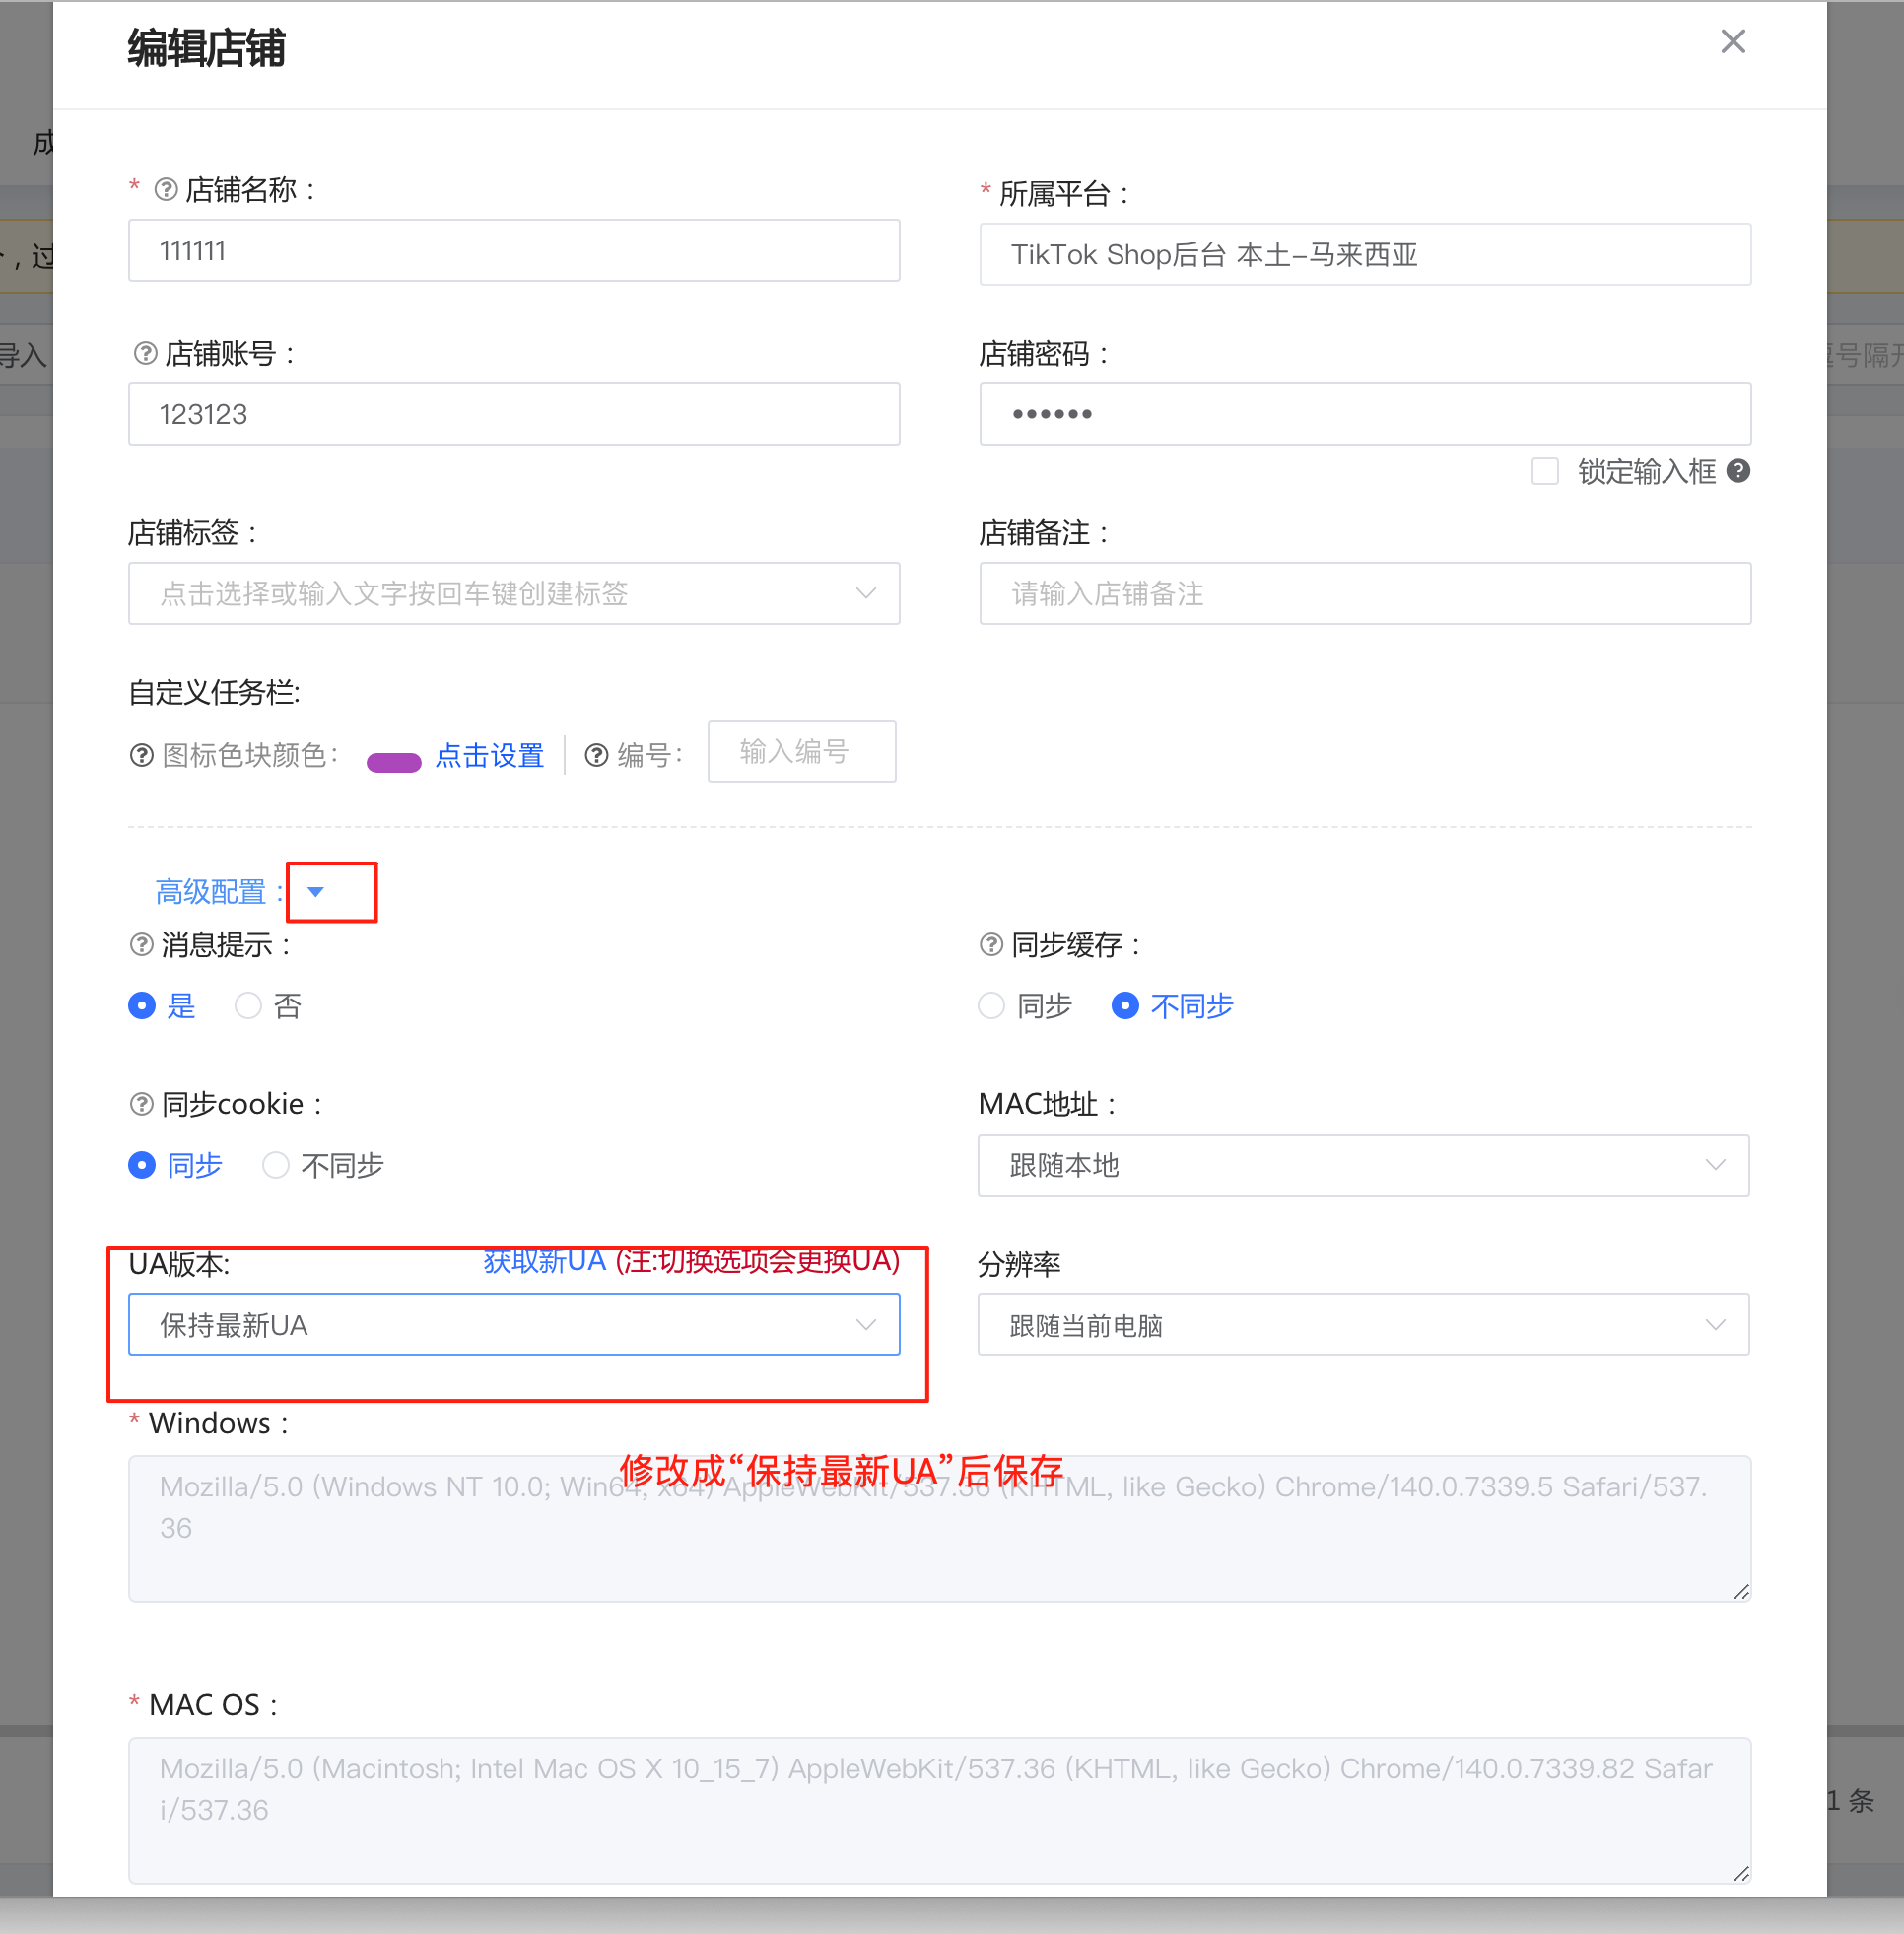The image size is (1904, 1934).
Task: Click help icon beside 同步cookie label
Action: (141, 1104)
